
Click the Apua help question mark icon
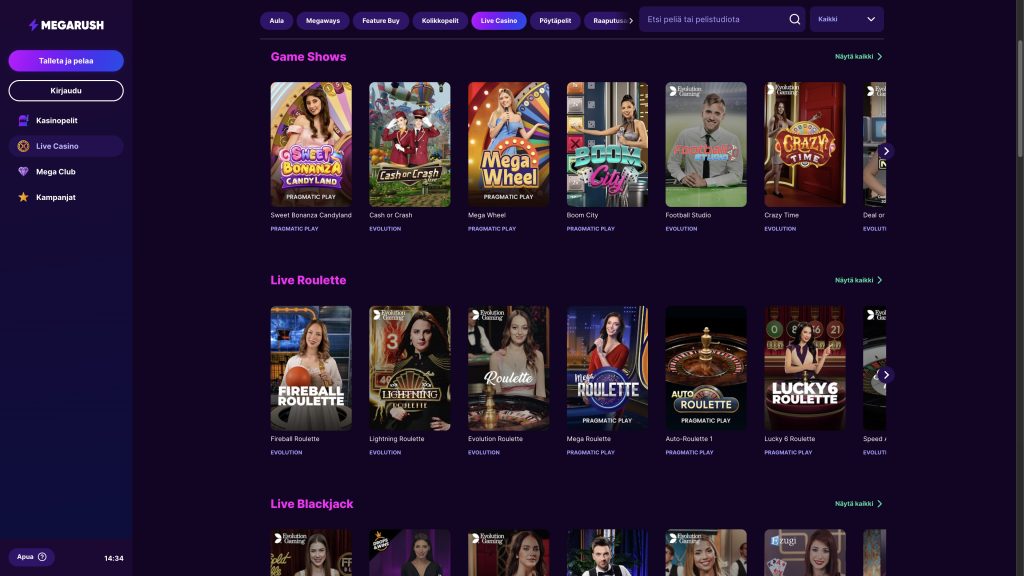(x=42, y=557)
